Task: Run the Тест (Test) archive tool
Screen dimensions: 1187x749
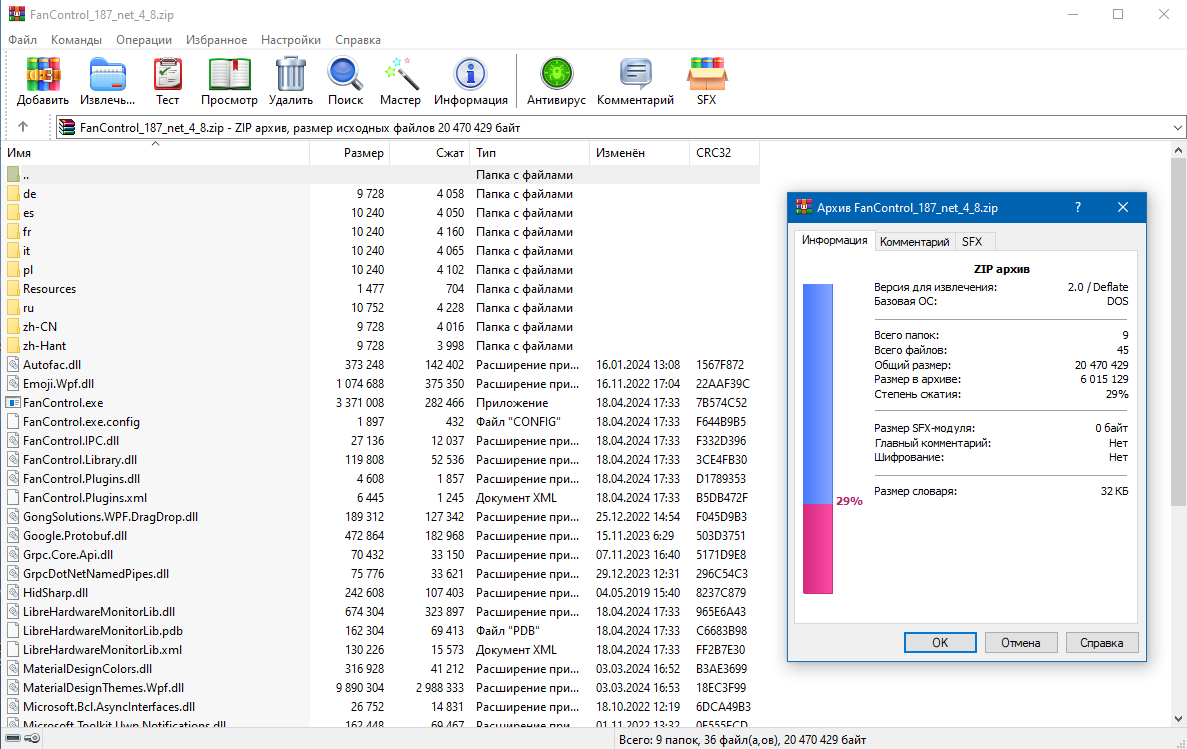Action: (x=167, y=80)
